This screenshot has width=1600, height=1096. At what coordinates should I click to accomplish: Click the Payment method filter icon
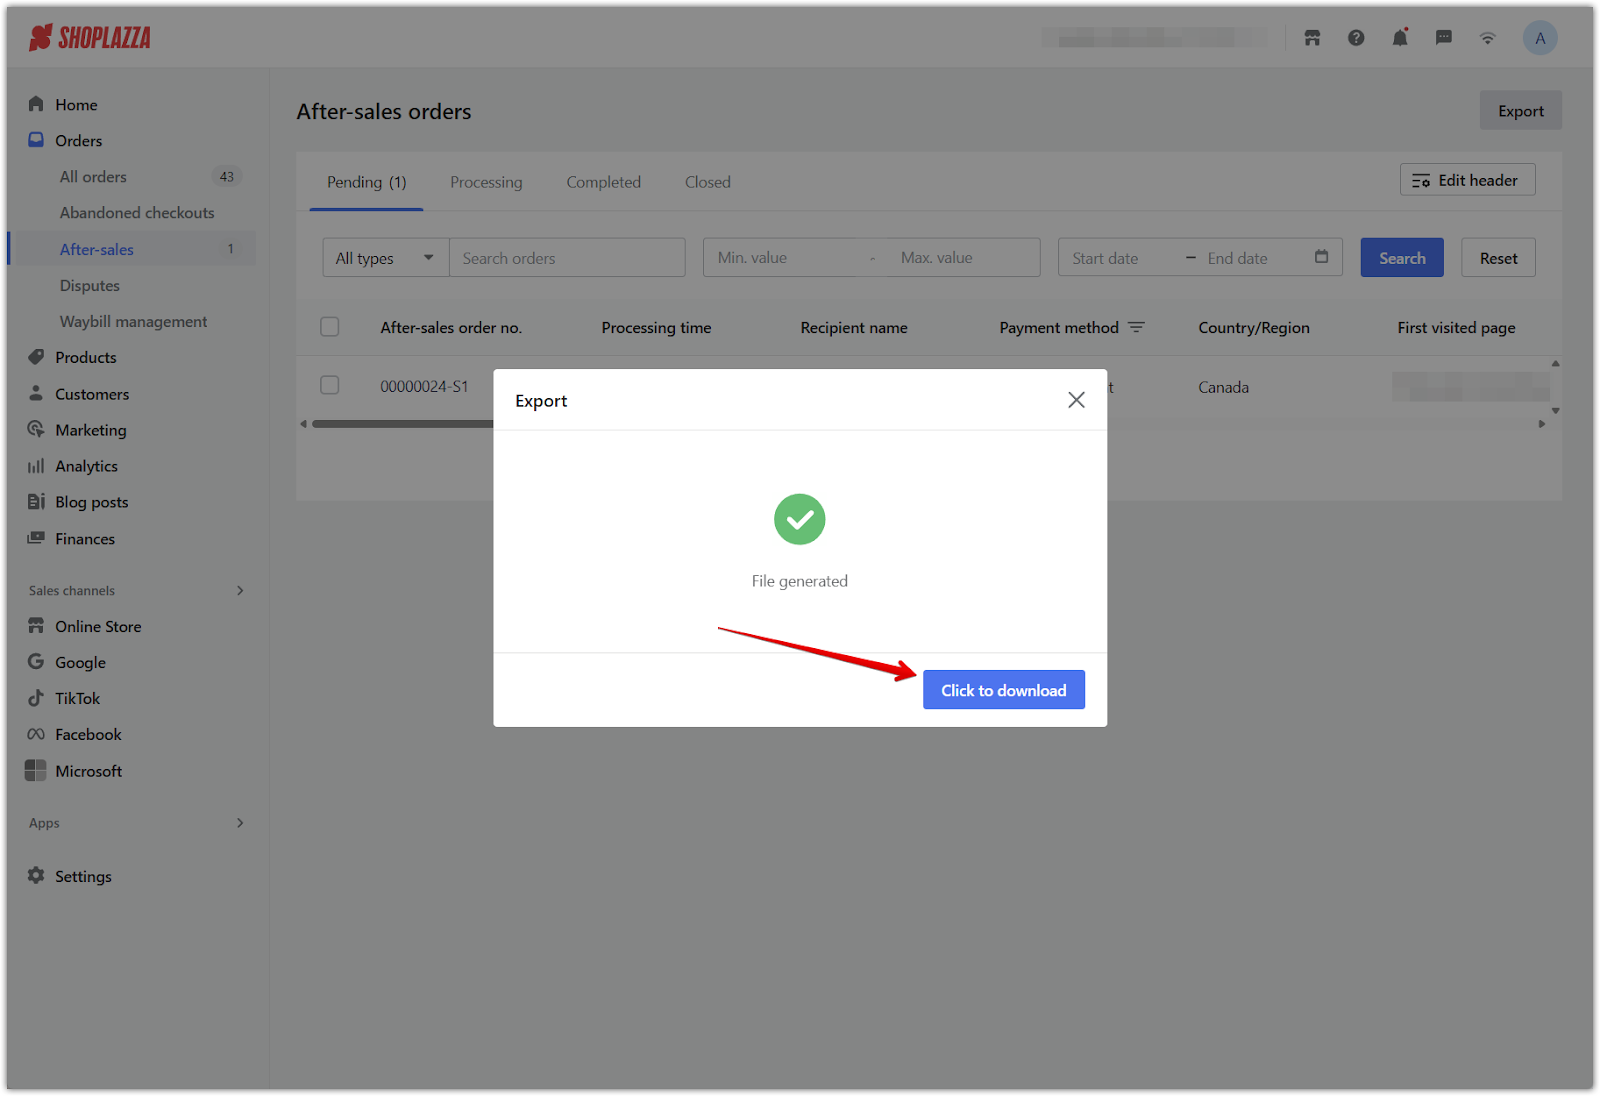tap(1136, 328)
